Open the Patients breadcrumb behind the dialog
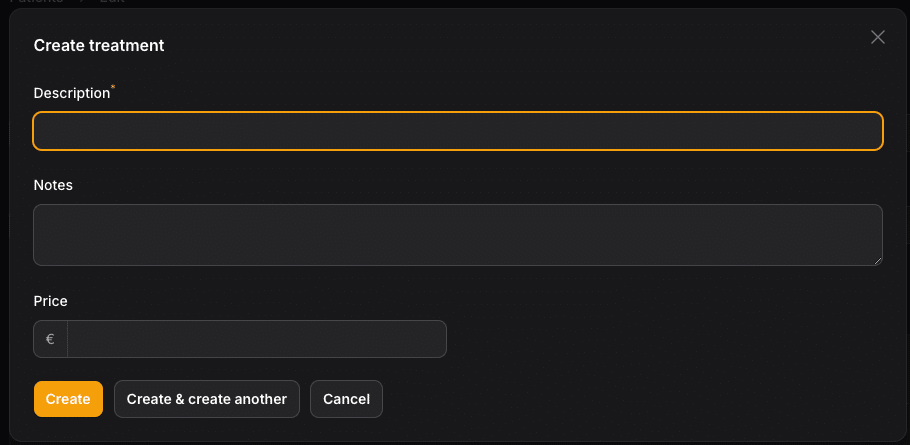This screenshot has height=445, width=910. 36,2
